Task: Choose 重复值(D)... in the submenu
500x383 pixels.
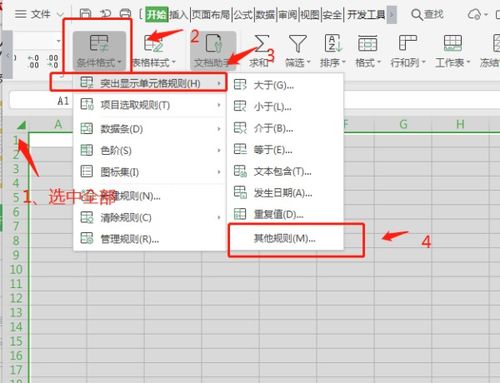Action: pyautogui.click(x=285, y=214)
